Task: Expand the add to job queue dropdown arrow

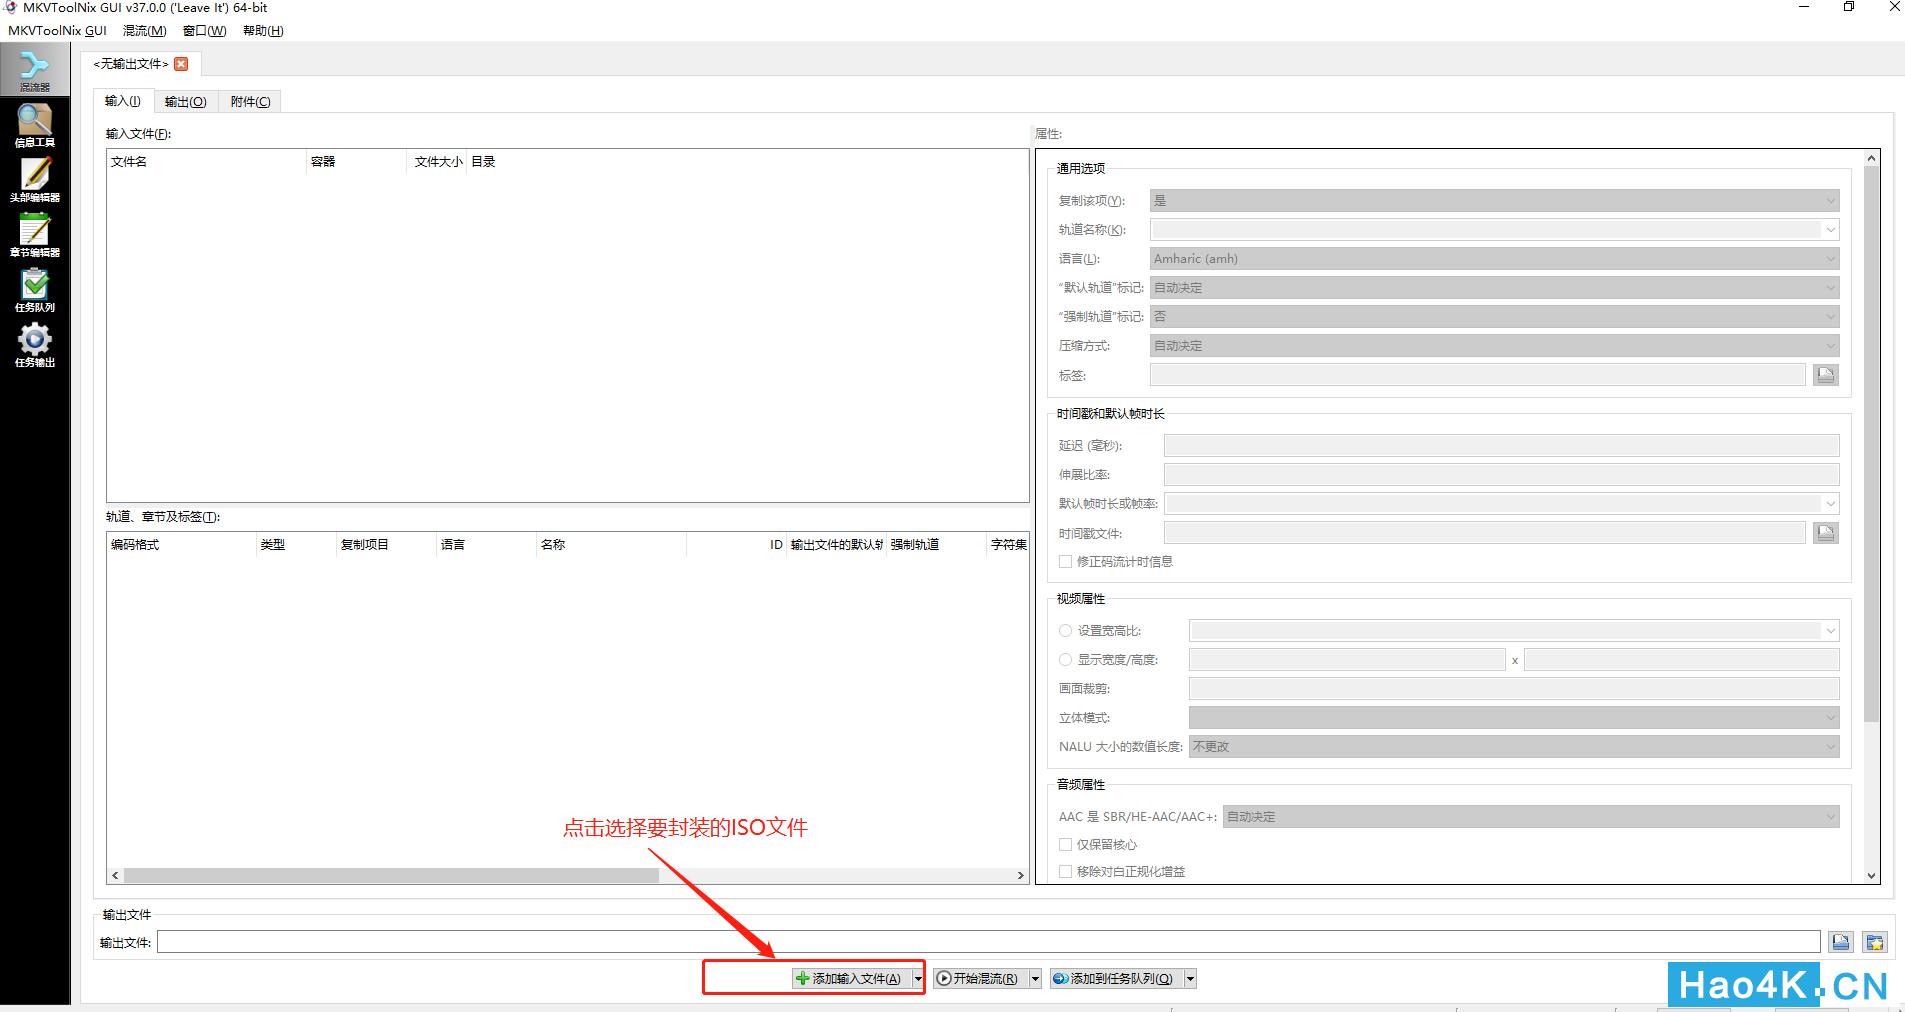Action: (1190, 979)
